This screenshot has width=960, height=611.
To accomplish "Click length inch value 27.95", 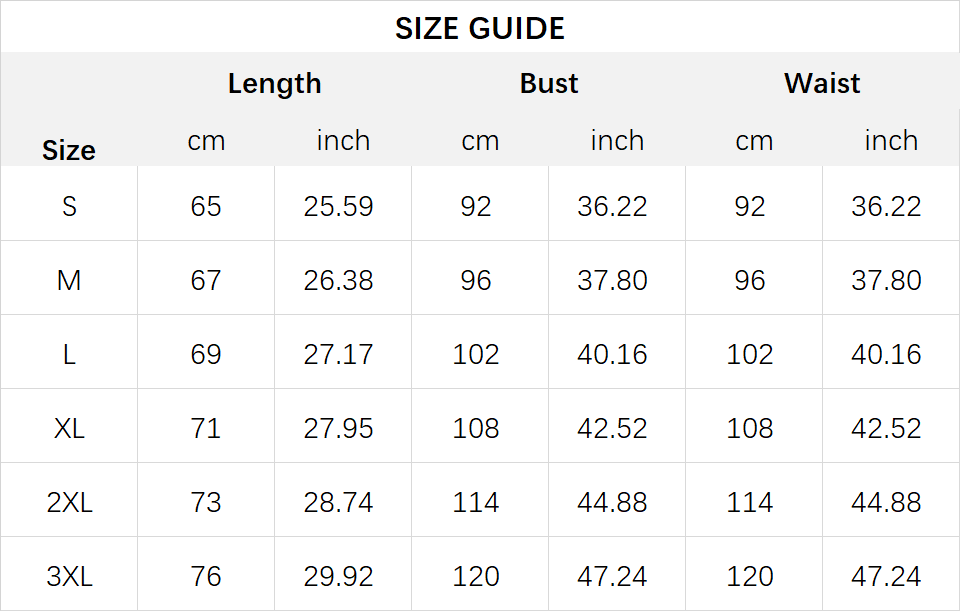I will click(339, 429).
